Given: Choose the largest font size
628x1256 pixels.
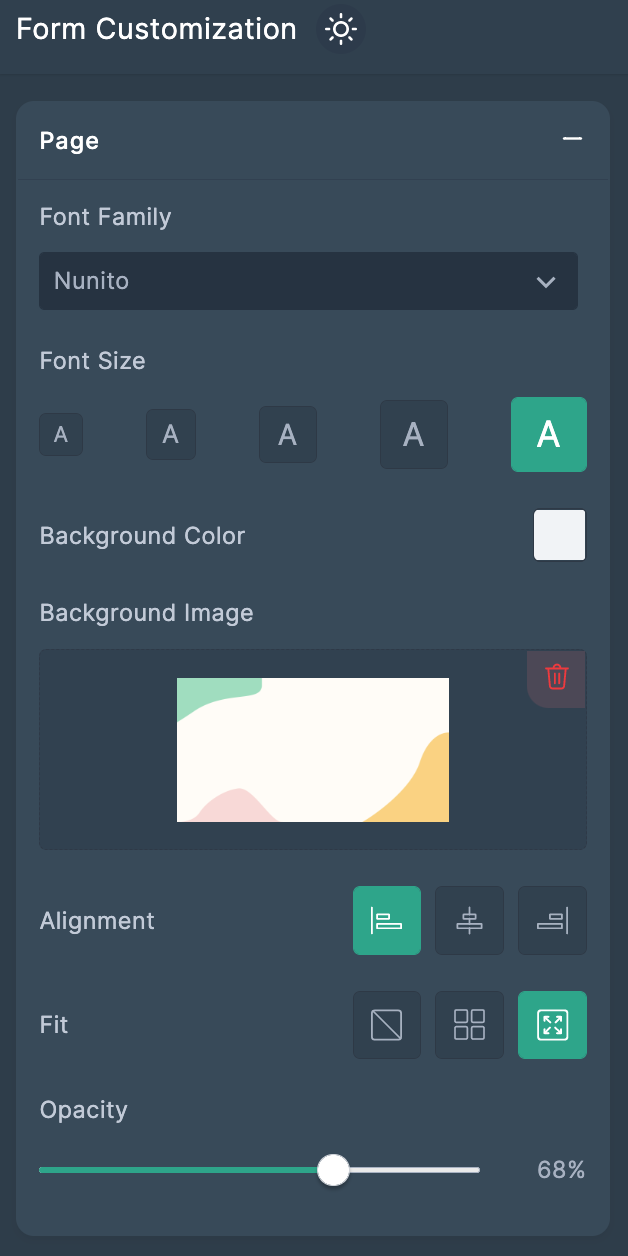Looking at the screenshot, I should point(549,434).
